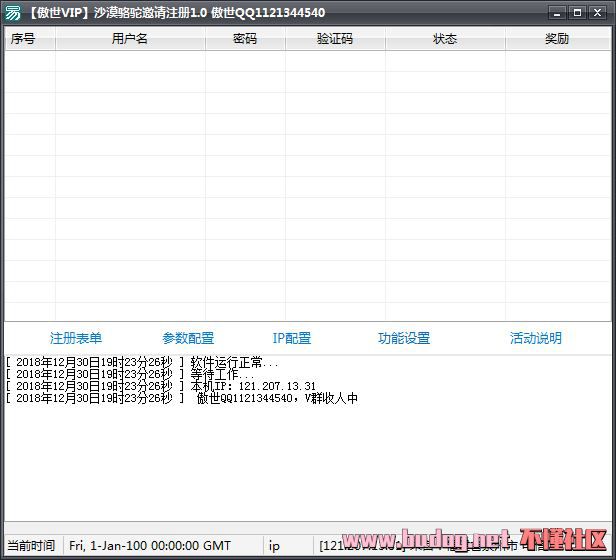This screenshot has height=560, width=616.
Task: Open the IP配置 tab
Action: [x=292, y=338]
